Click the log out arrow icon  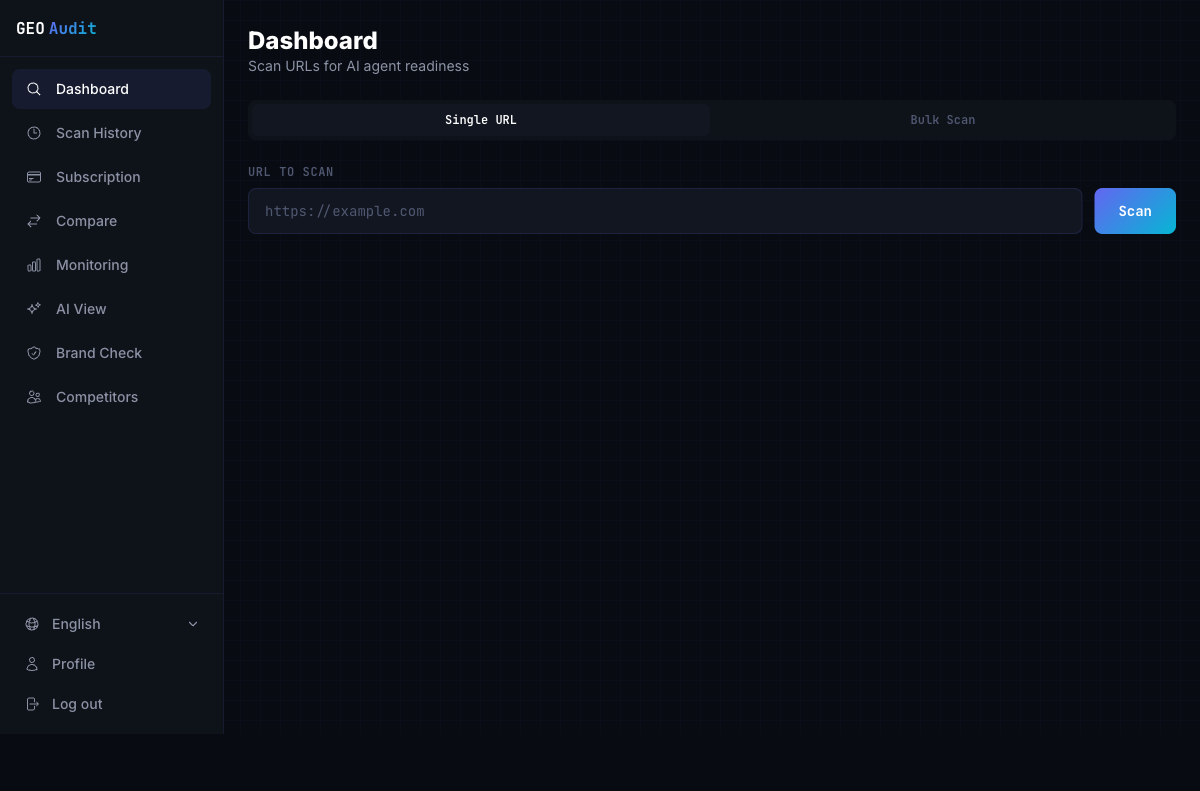tap(31, 704)
